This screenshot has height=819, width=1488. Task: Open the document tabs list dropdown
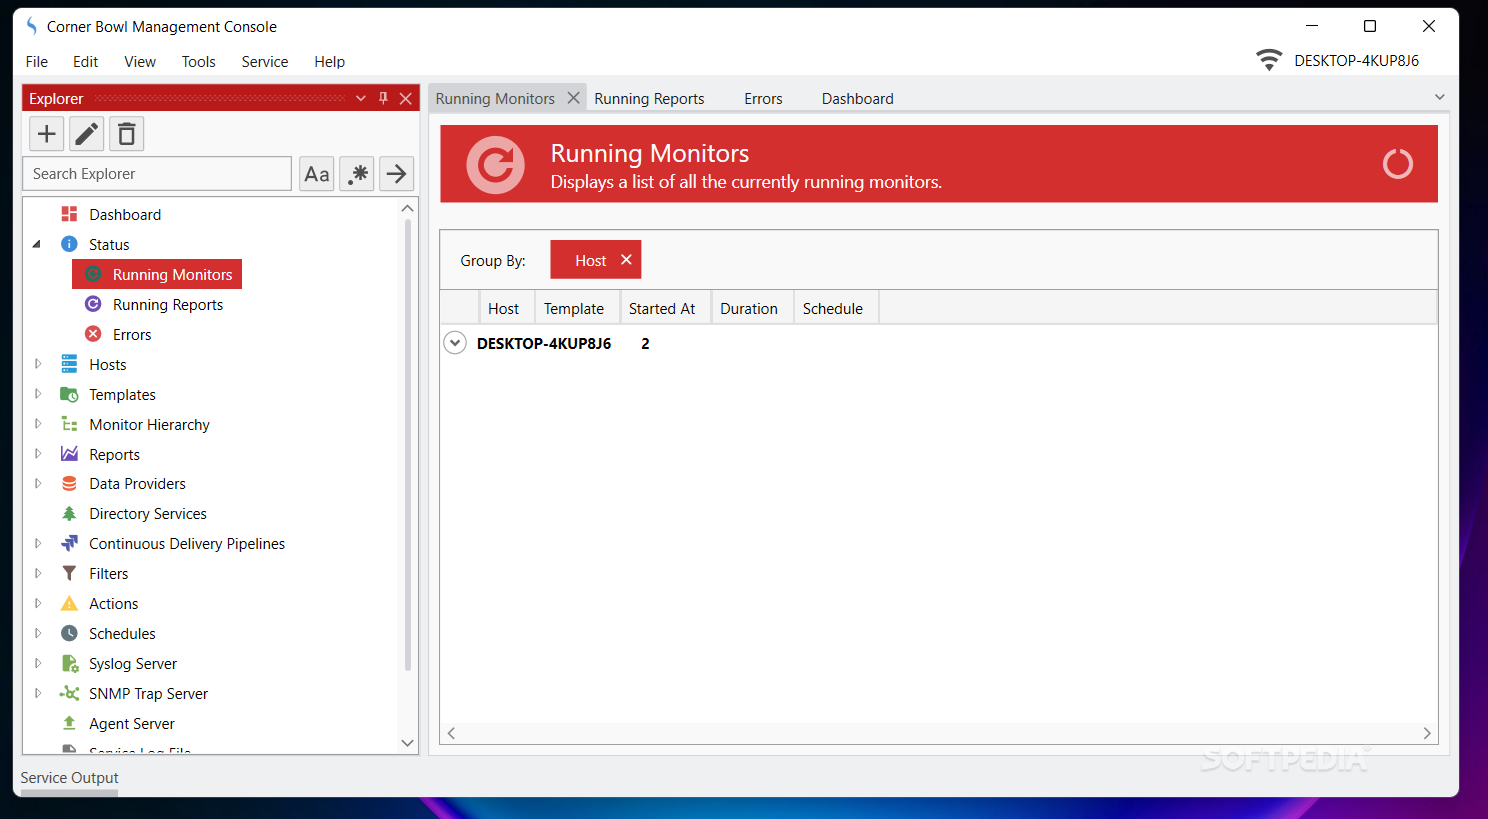(1440, 97)
